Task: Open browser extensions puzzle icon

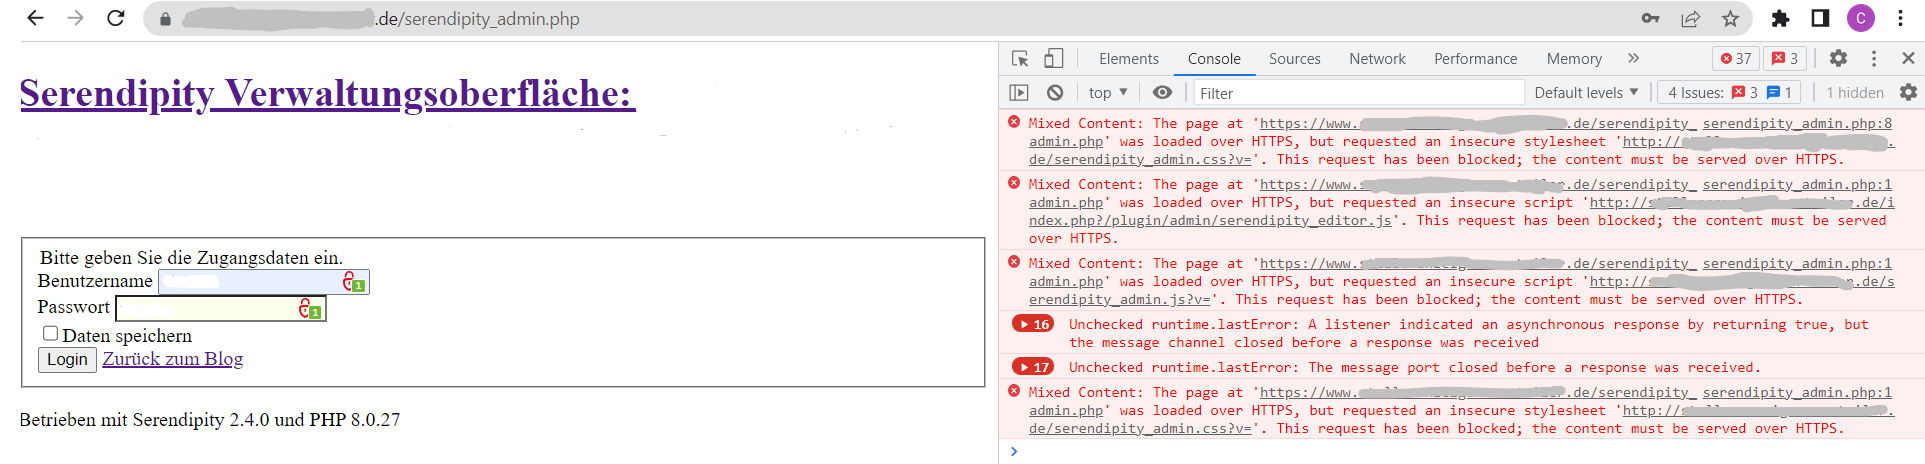Action: tap(1780, 18)
